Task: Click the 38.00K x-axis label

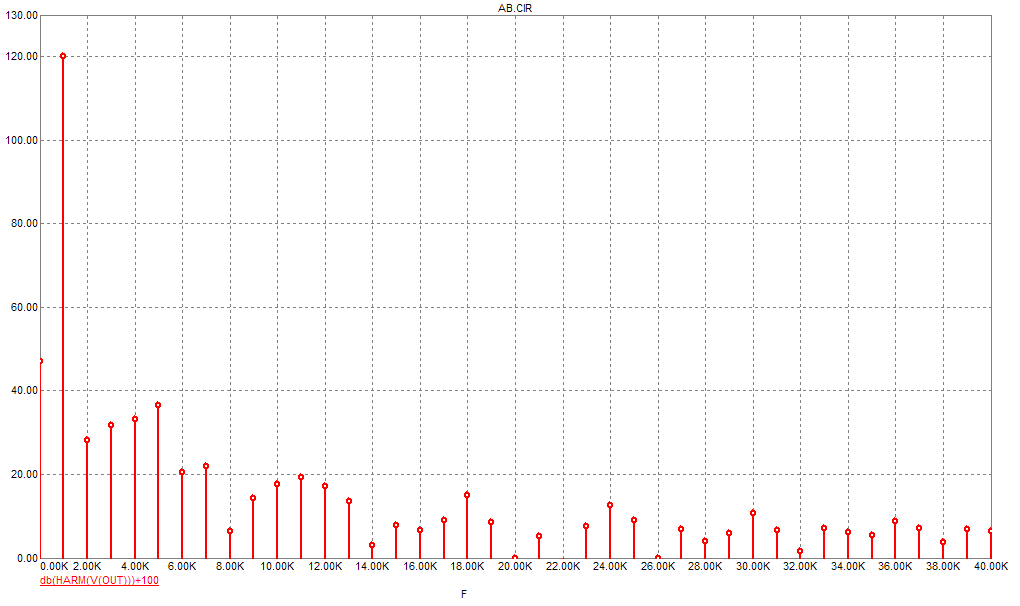Action: pos(943,566)
